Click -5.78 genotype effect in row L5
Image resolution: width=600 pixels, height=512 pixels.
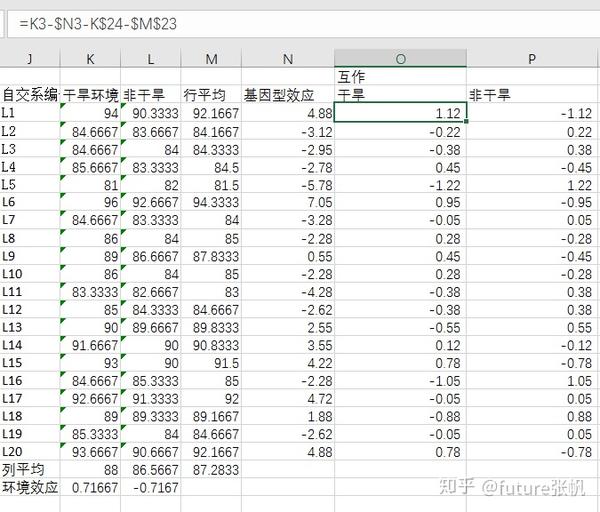[288, 185]
